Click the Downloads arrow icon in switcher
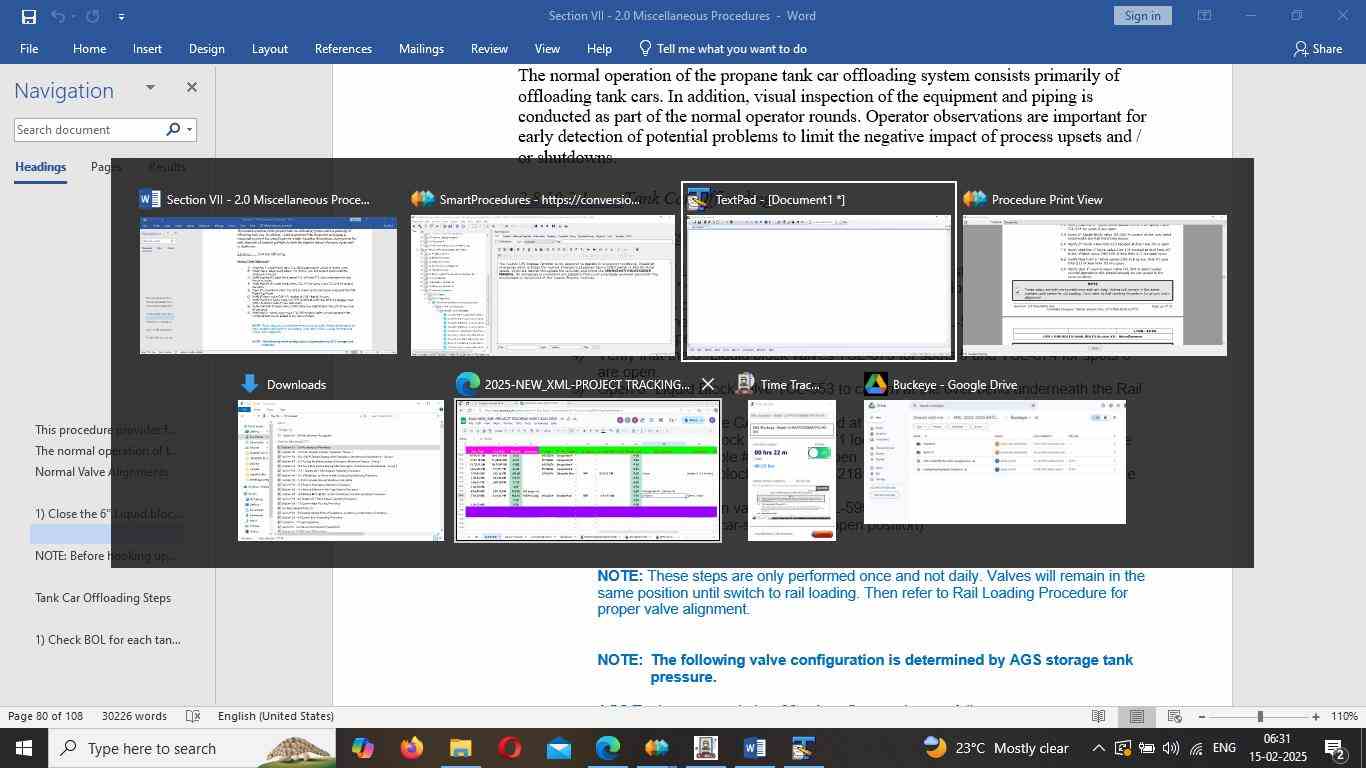The height and width of the screenshot is (768, 1366). tap(249, 384)
